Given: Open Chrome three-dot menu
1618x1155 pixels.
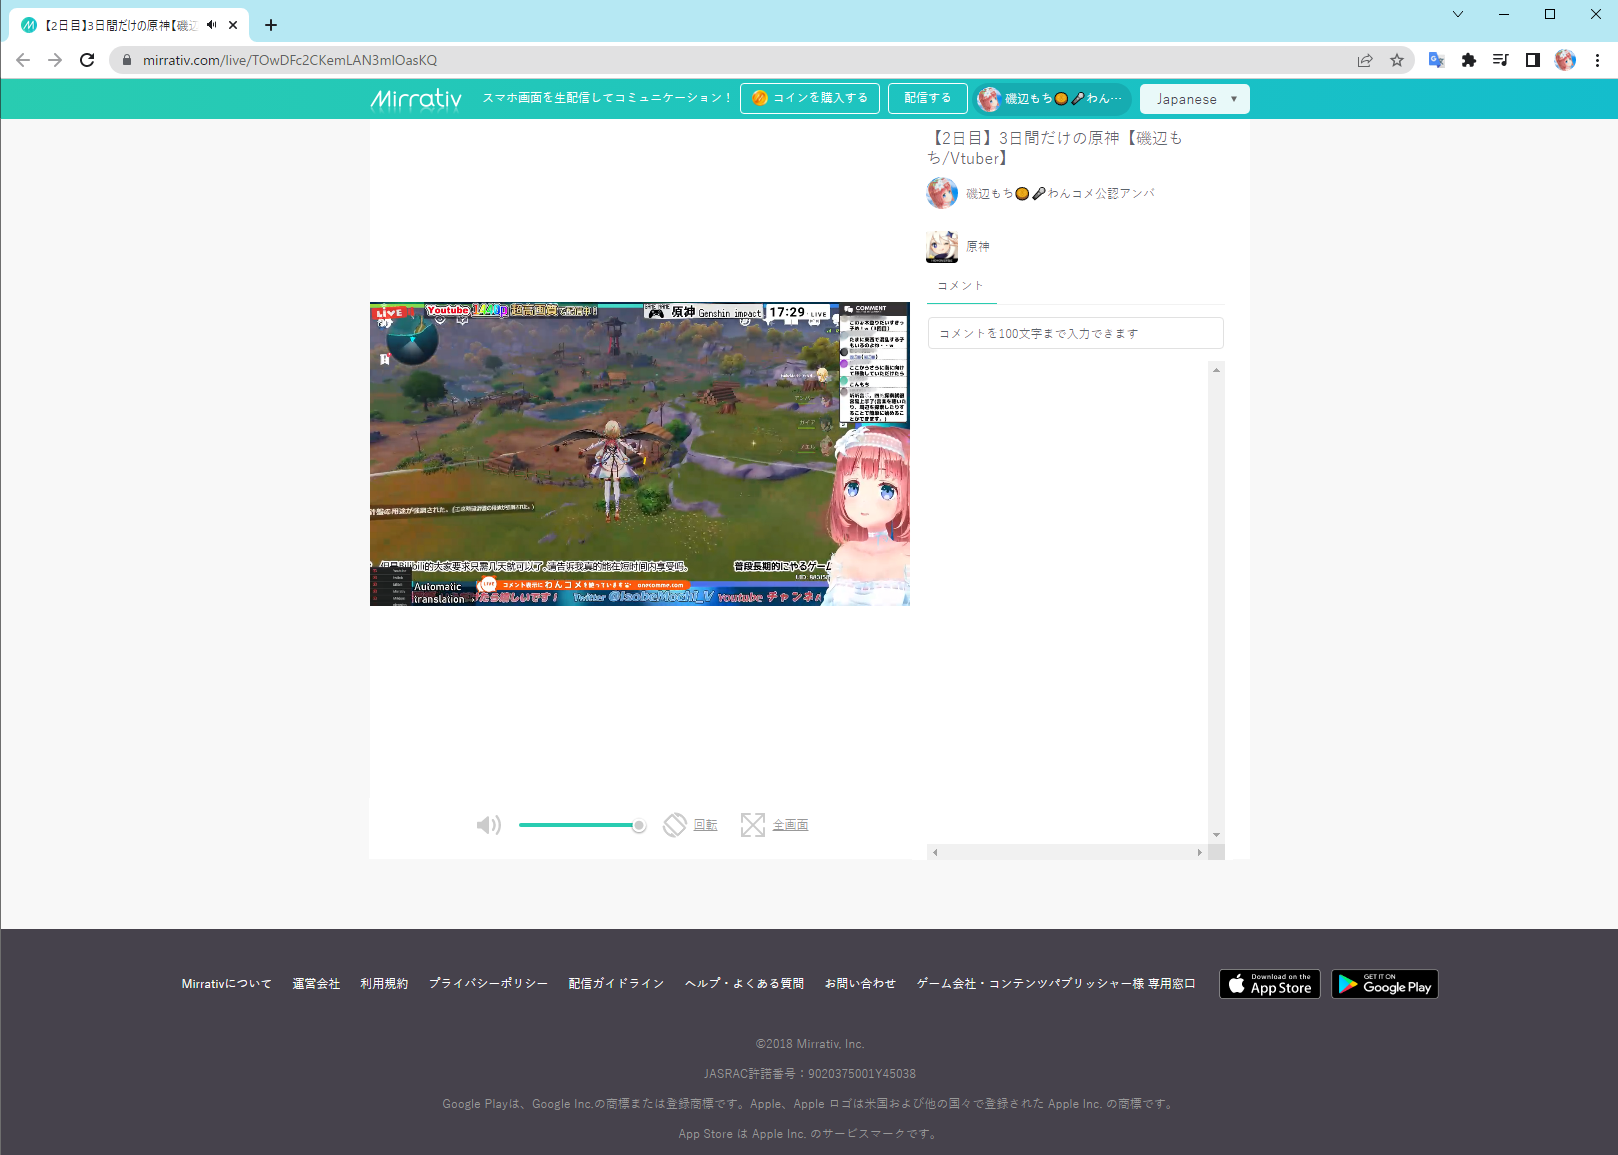Looking at the screenshot, I should pyautogui.click(x=1597, y=60).
